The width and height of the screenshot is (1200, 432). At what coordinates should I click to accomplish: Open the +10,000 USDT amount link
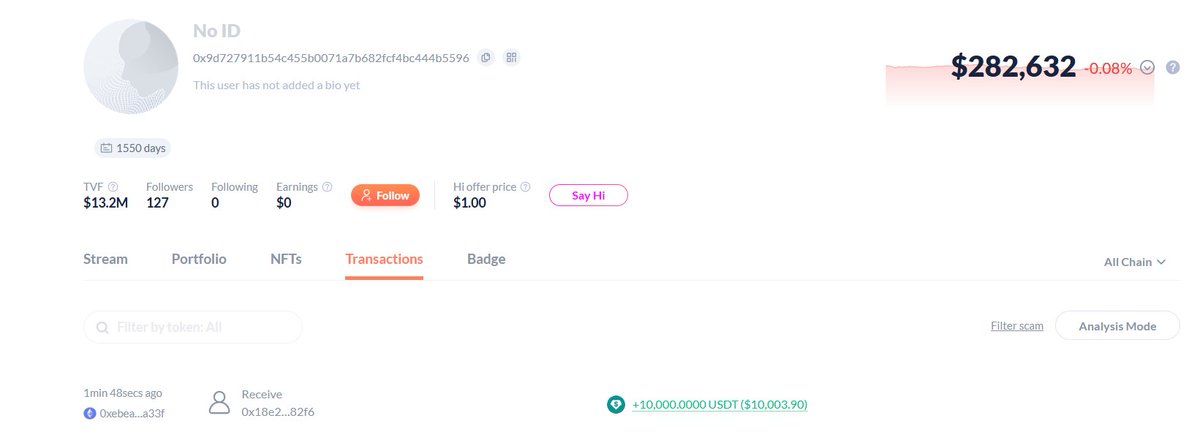720,405
